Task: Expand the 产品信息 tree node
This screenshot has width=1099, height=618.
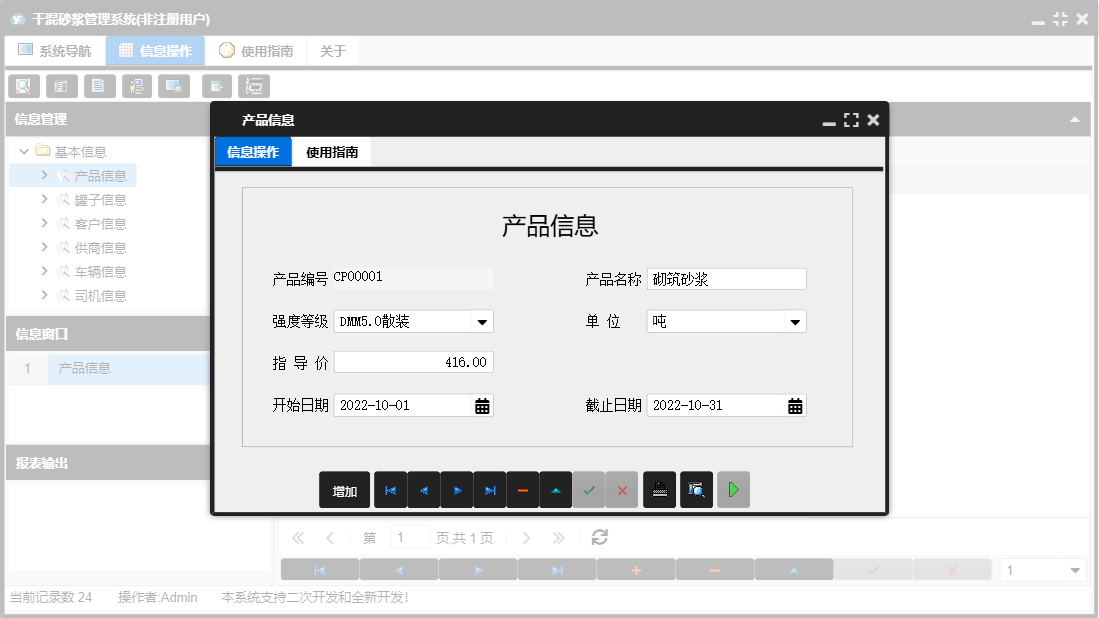Action: point(43,175)
